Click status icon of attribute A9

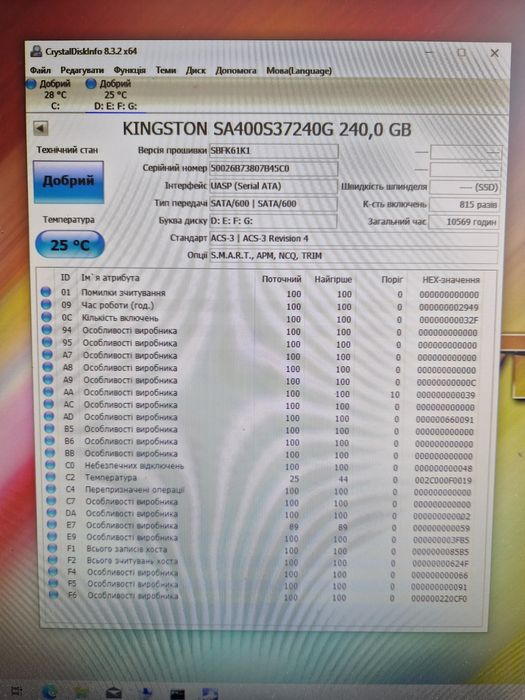(x=48, y=379)
